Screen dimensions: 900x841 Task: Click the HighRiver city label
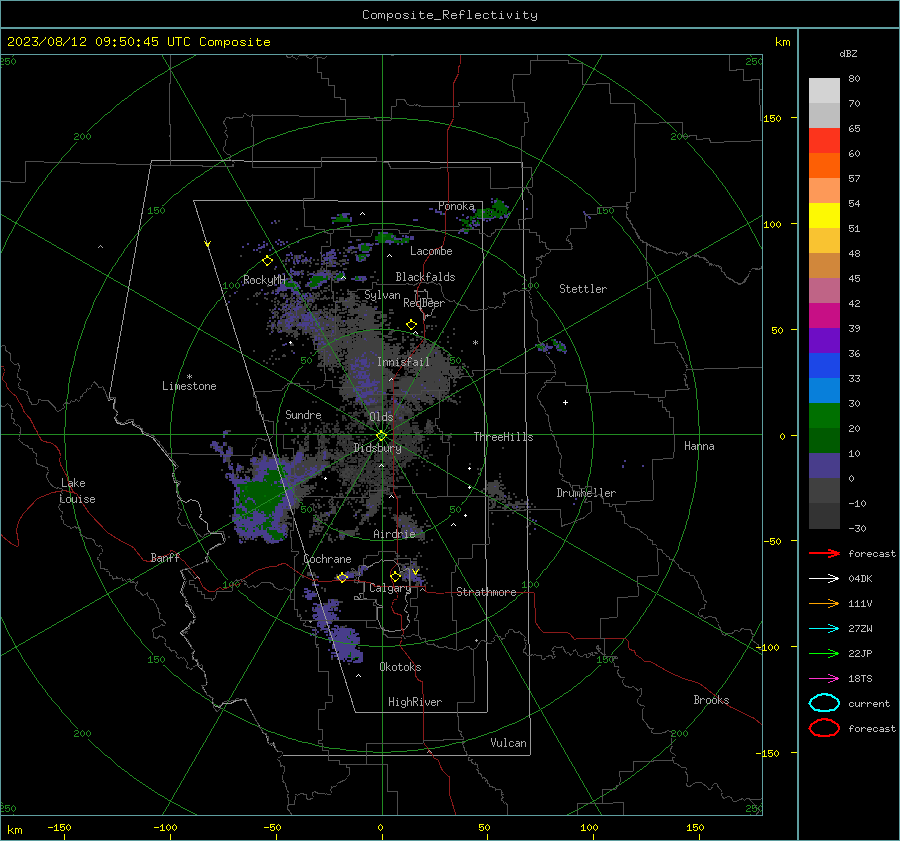click(x=415, y=702)
